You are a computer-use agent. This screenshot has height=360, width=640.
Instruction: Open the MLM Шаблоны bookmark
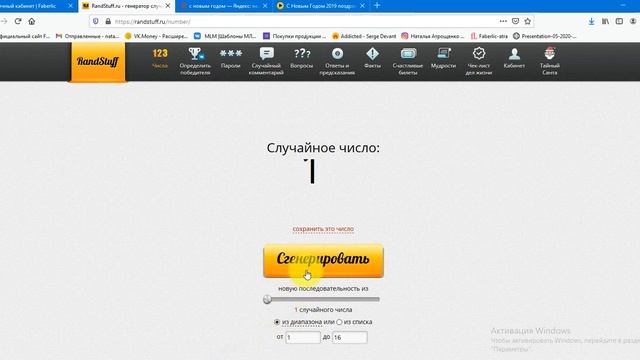tap(225, 36)
